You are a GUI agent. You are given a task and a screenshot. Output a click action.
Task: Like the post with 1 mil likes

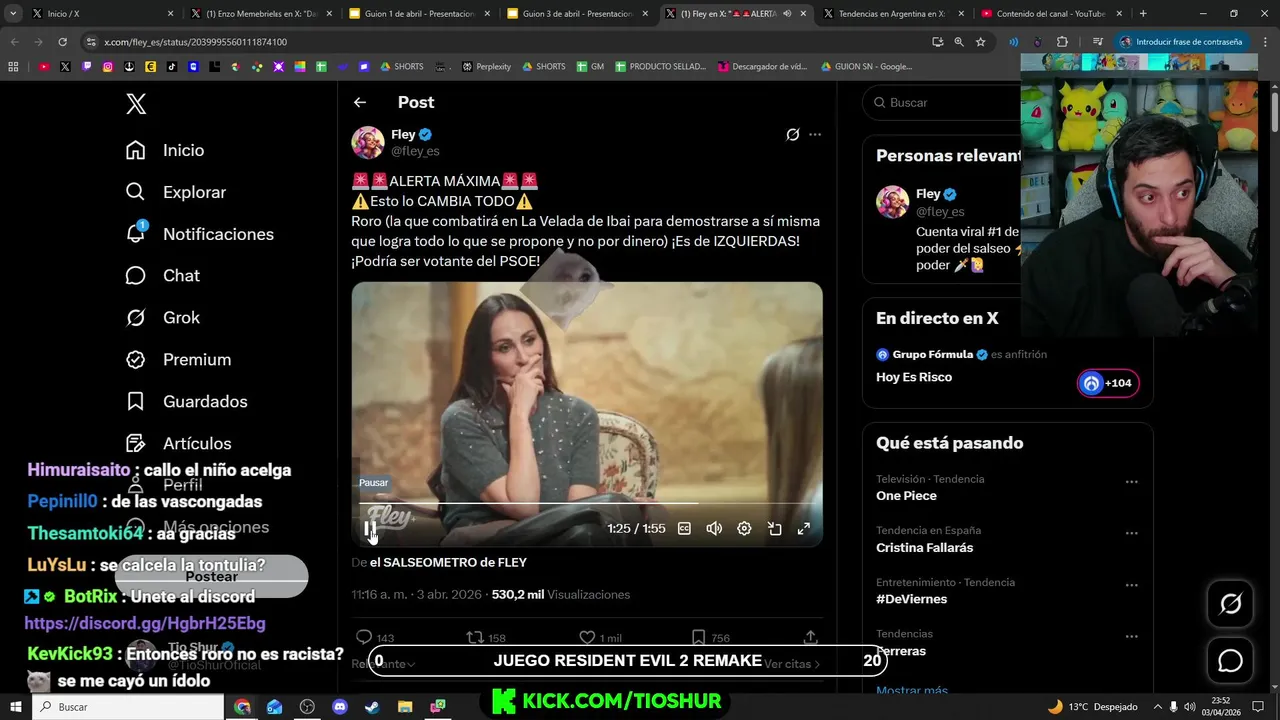tap(600, 637)
